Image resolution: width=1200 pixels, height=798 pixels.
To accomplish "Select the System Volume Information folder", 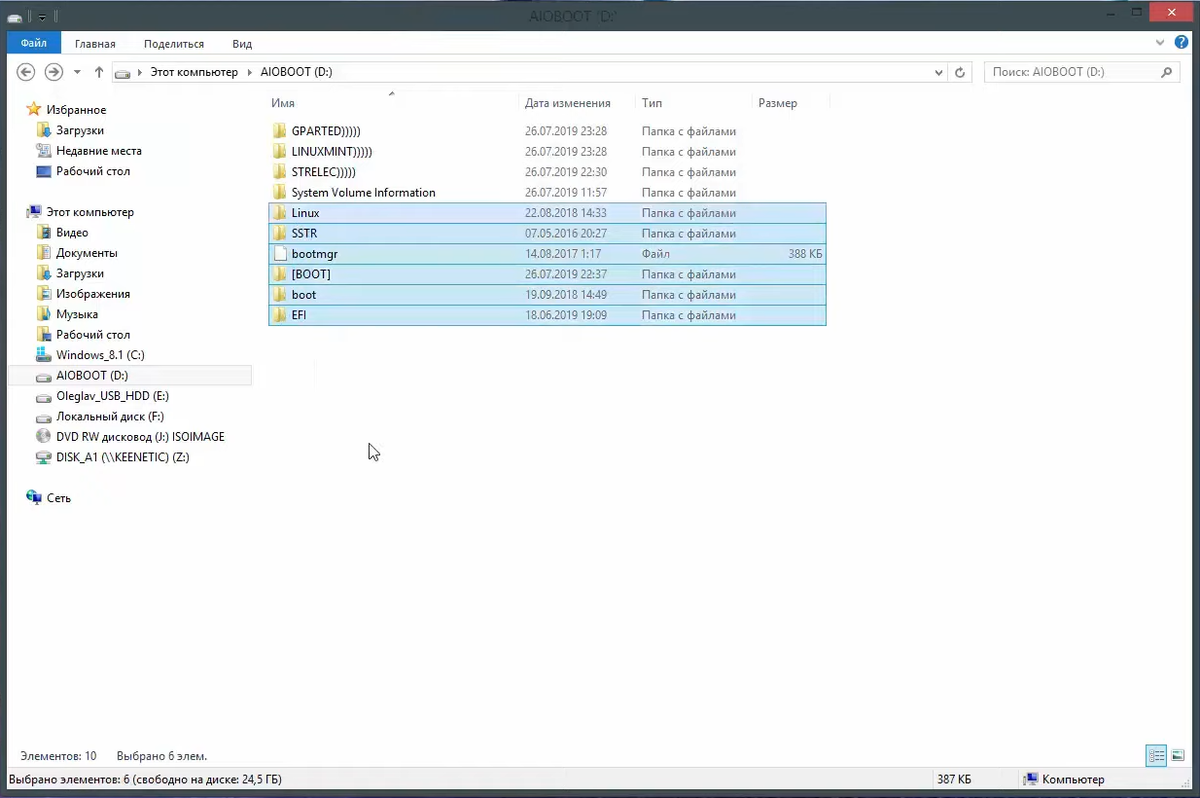I will point(363,193).
